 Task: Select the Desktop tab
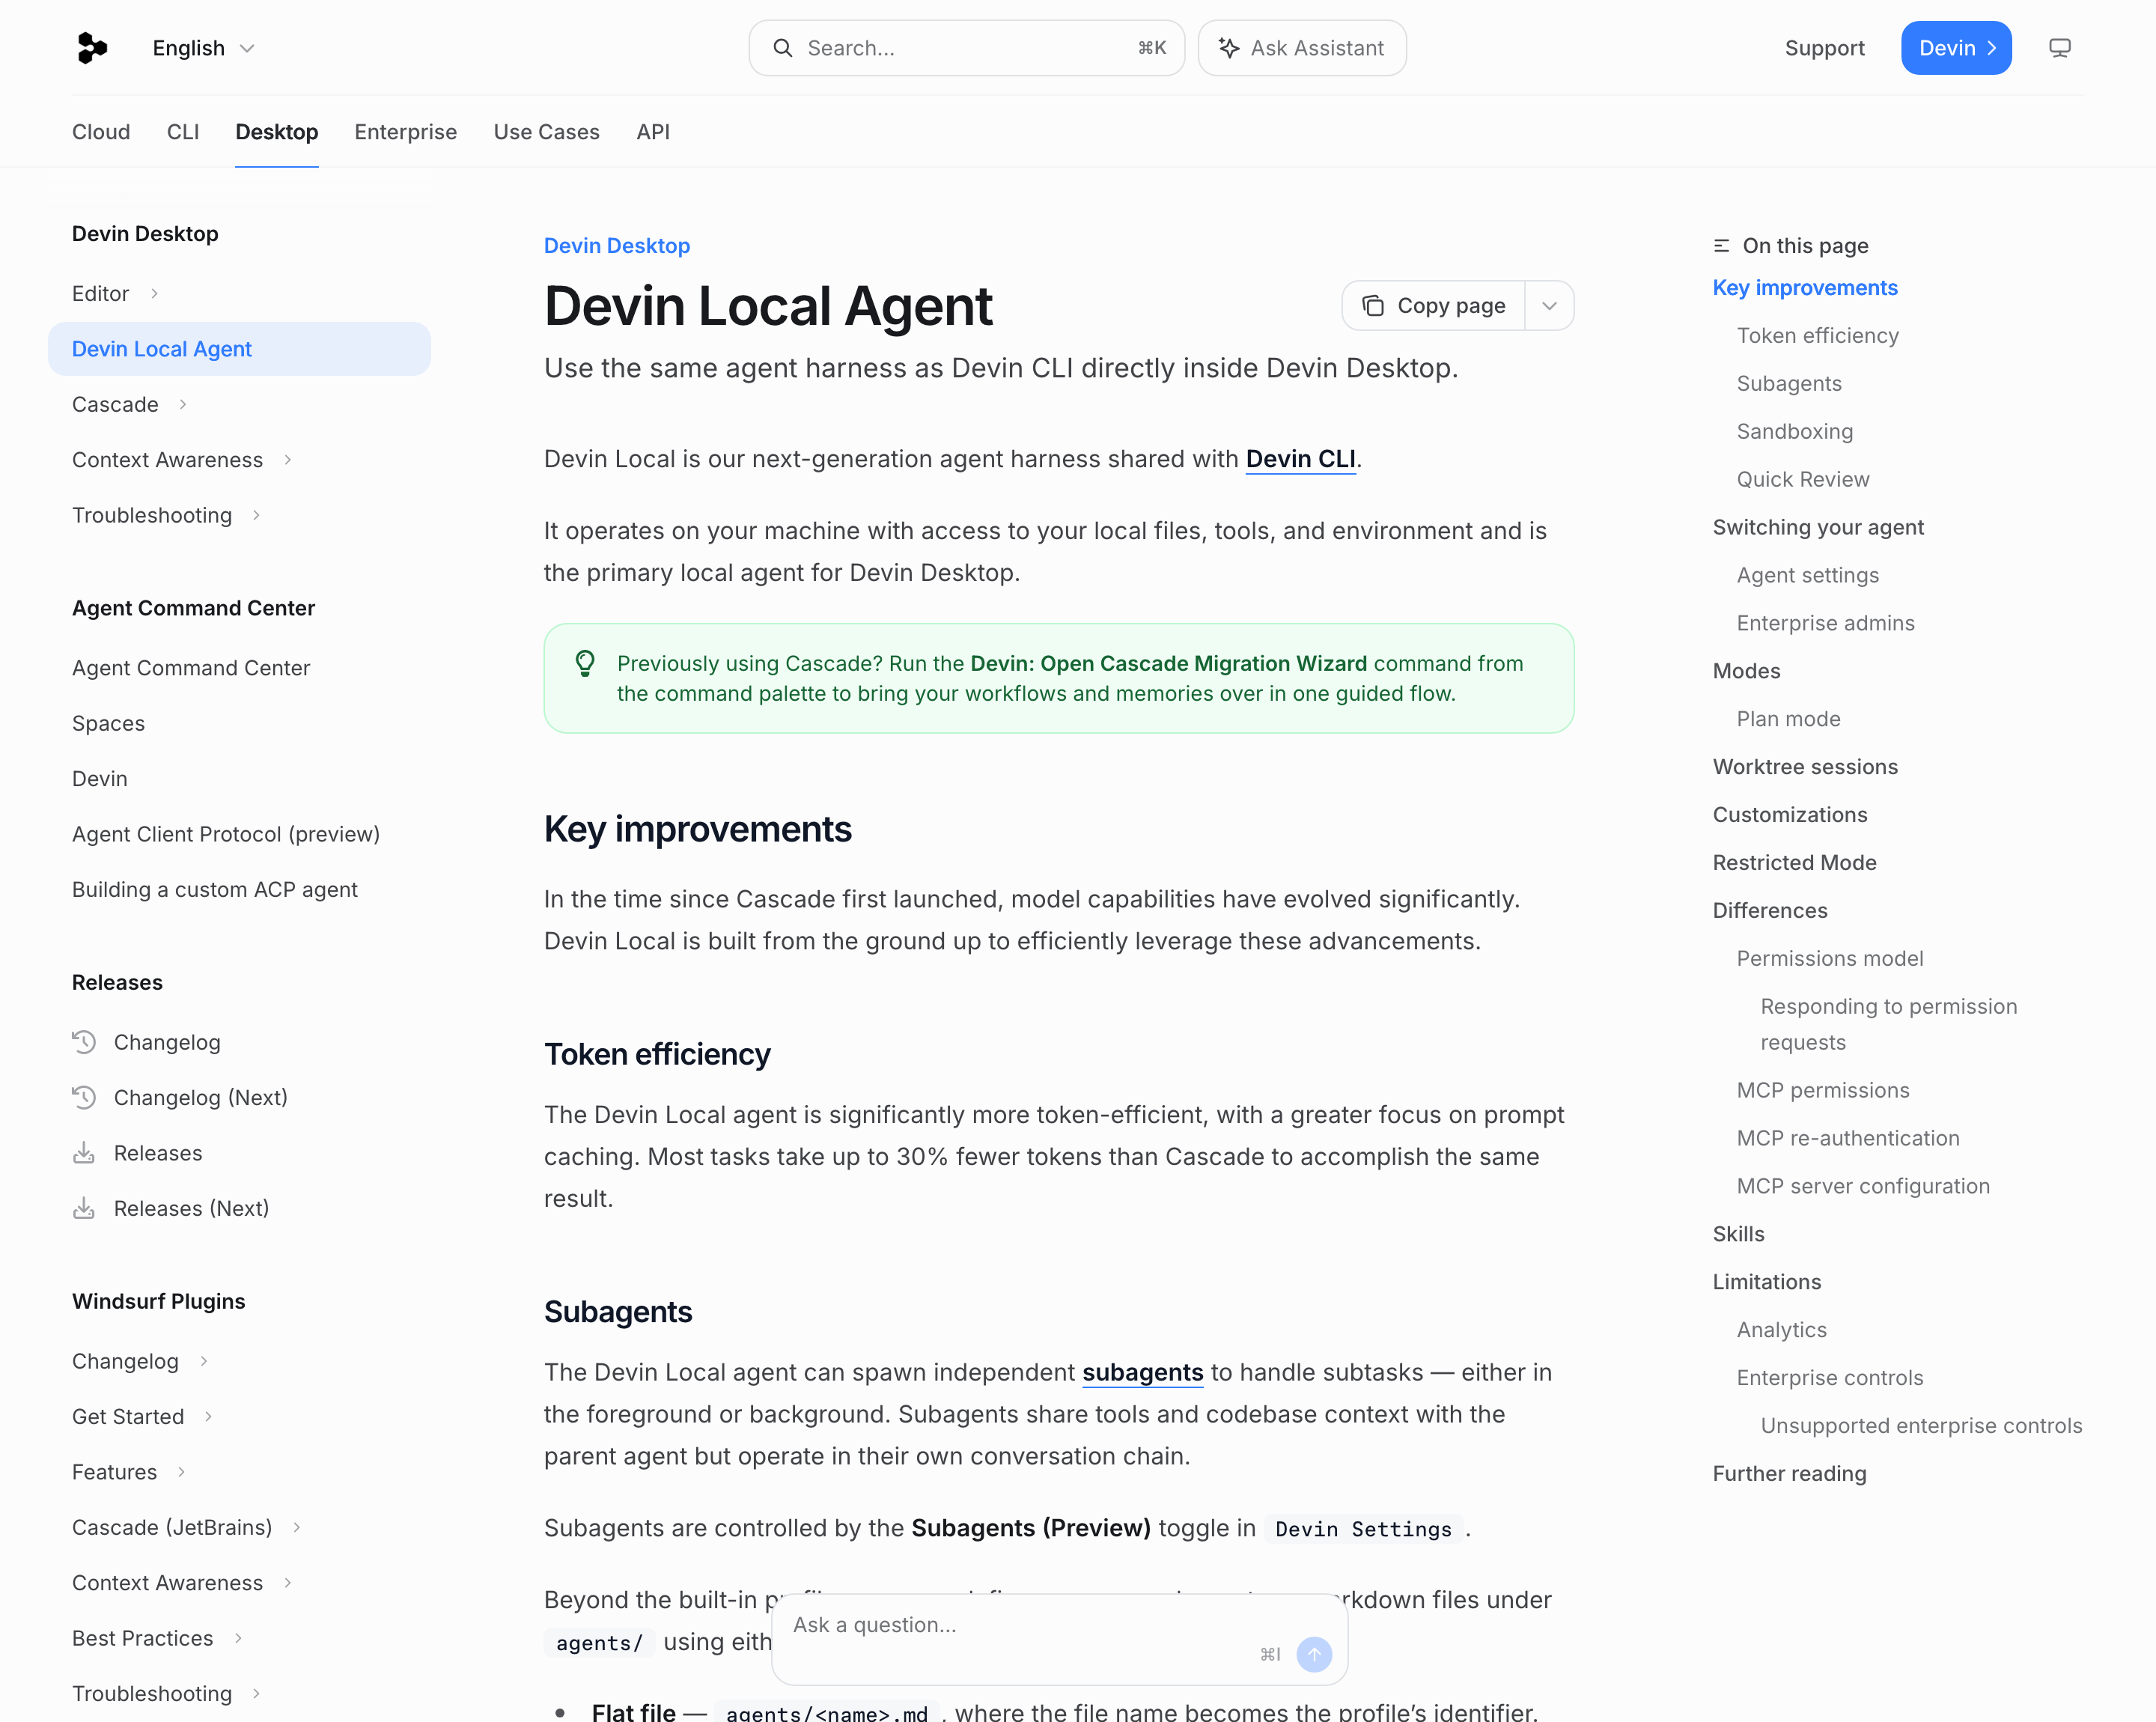tap(277, 132)
